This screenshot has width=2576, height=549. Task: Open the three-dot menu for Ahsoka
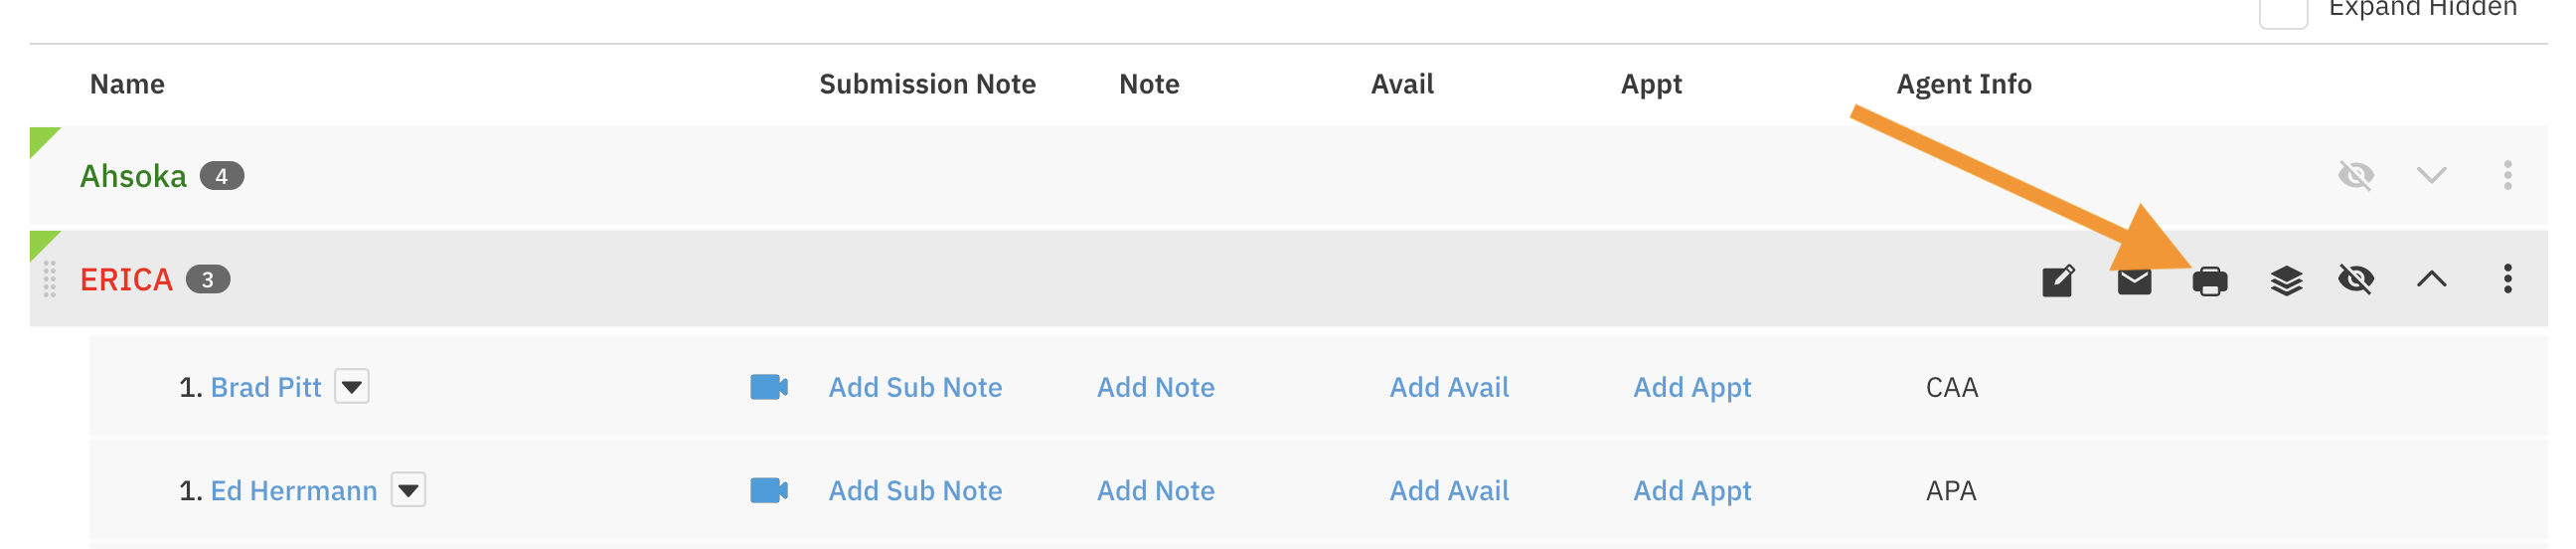pyautogui.click(x=2507, y=175)
